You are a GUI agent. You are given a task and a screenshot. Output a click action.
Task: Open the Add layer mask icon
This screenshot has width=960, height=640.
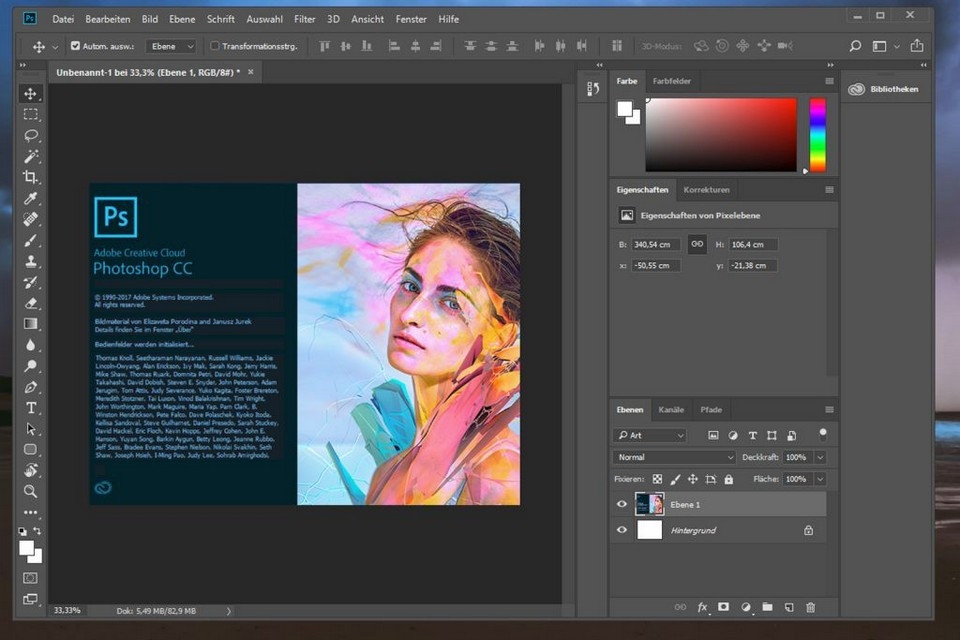[723, 607]
